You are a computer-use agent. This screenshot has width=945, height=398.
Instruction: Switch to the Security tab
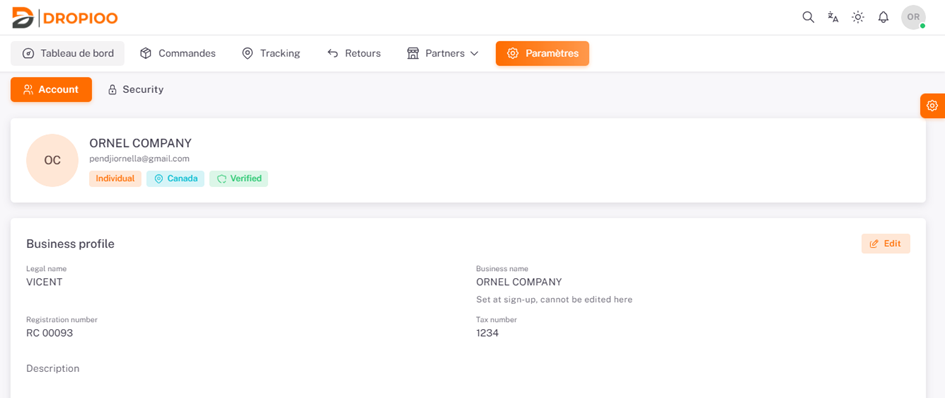(x=136, y=89)
